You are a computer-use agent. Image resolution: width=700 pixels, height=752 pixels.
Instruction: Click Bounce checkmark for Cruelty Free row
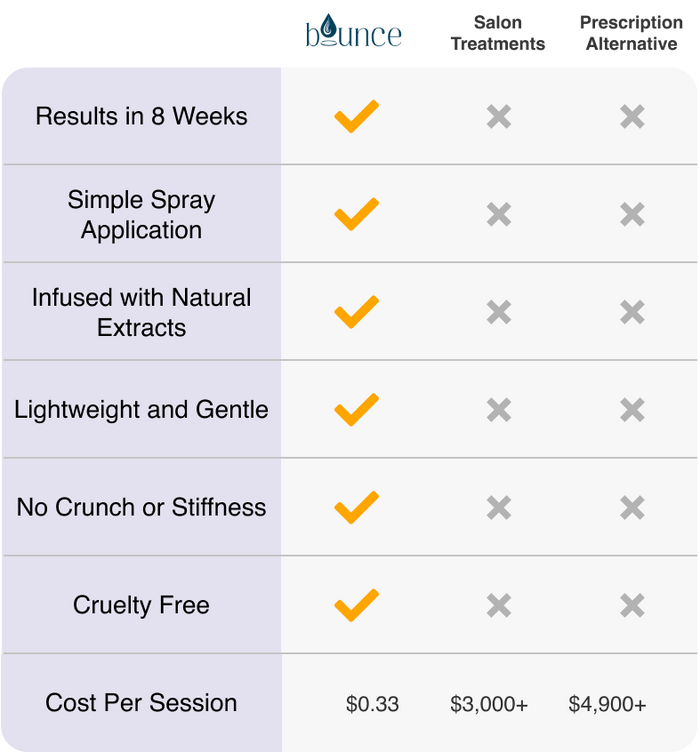point(356,605)
